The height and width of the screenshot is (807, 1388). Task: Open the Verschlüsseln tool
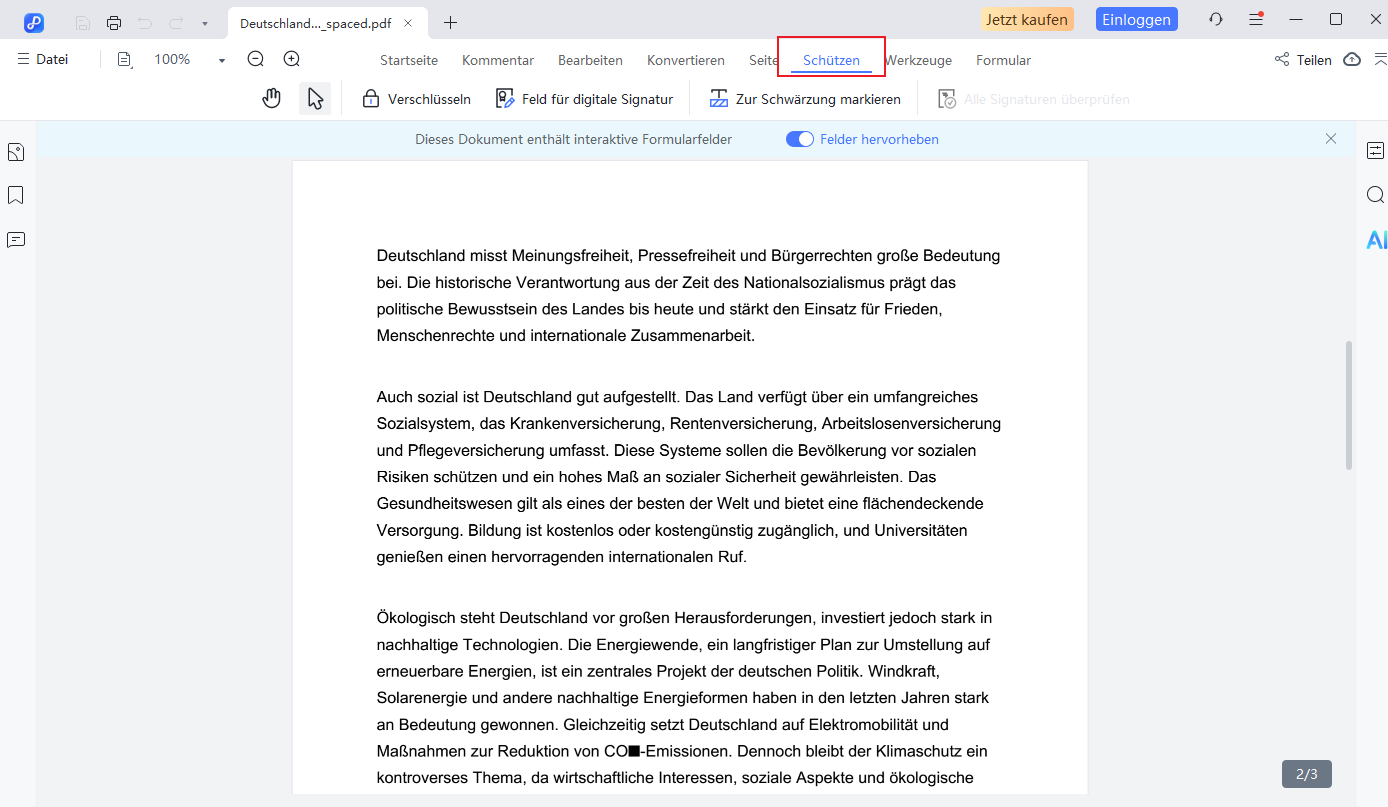coord(415,98)
